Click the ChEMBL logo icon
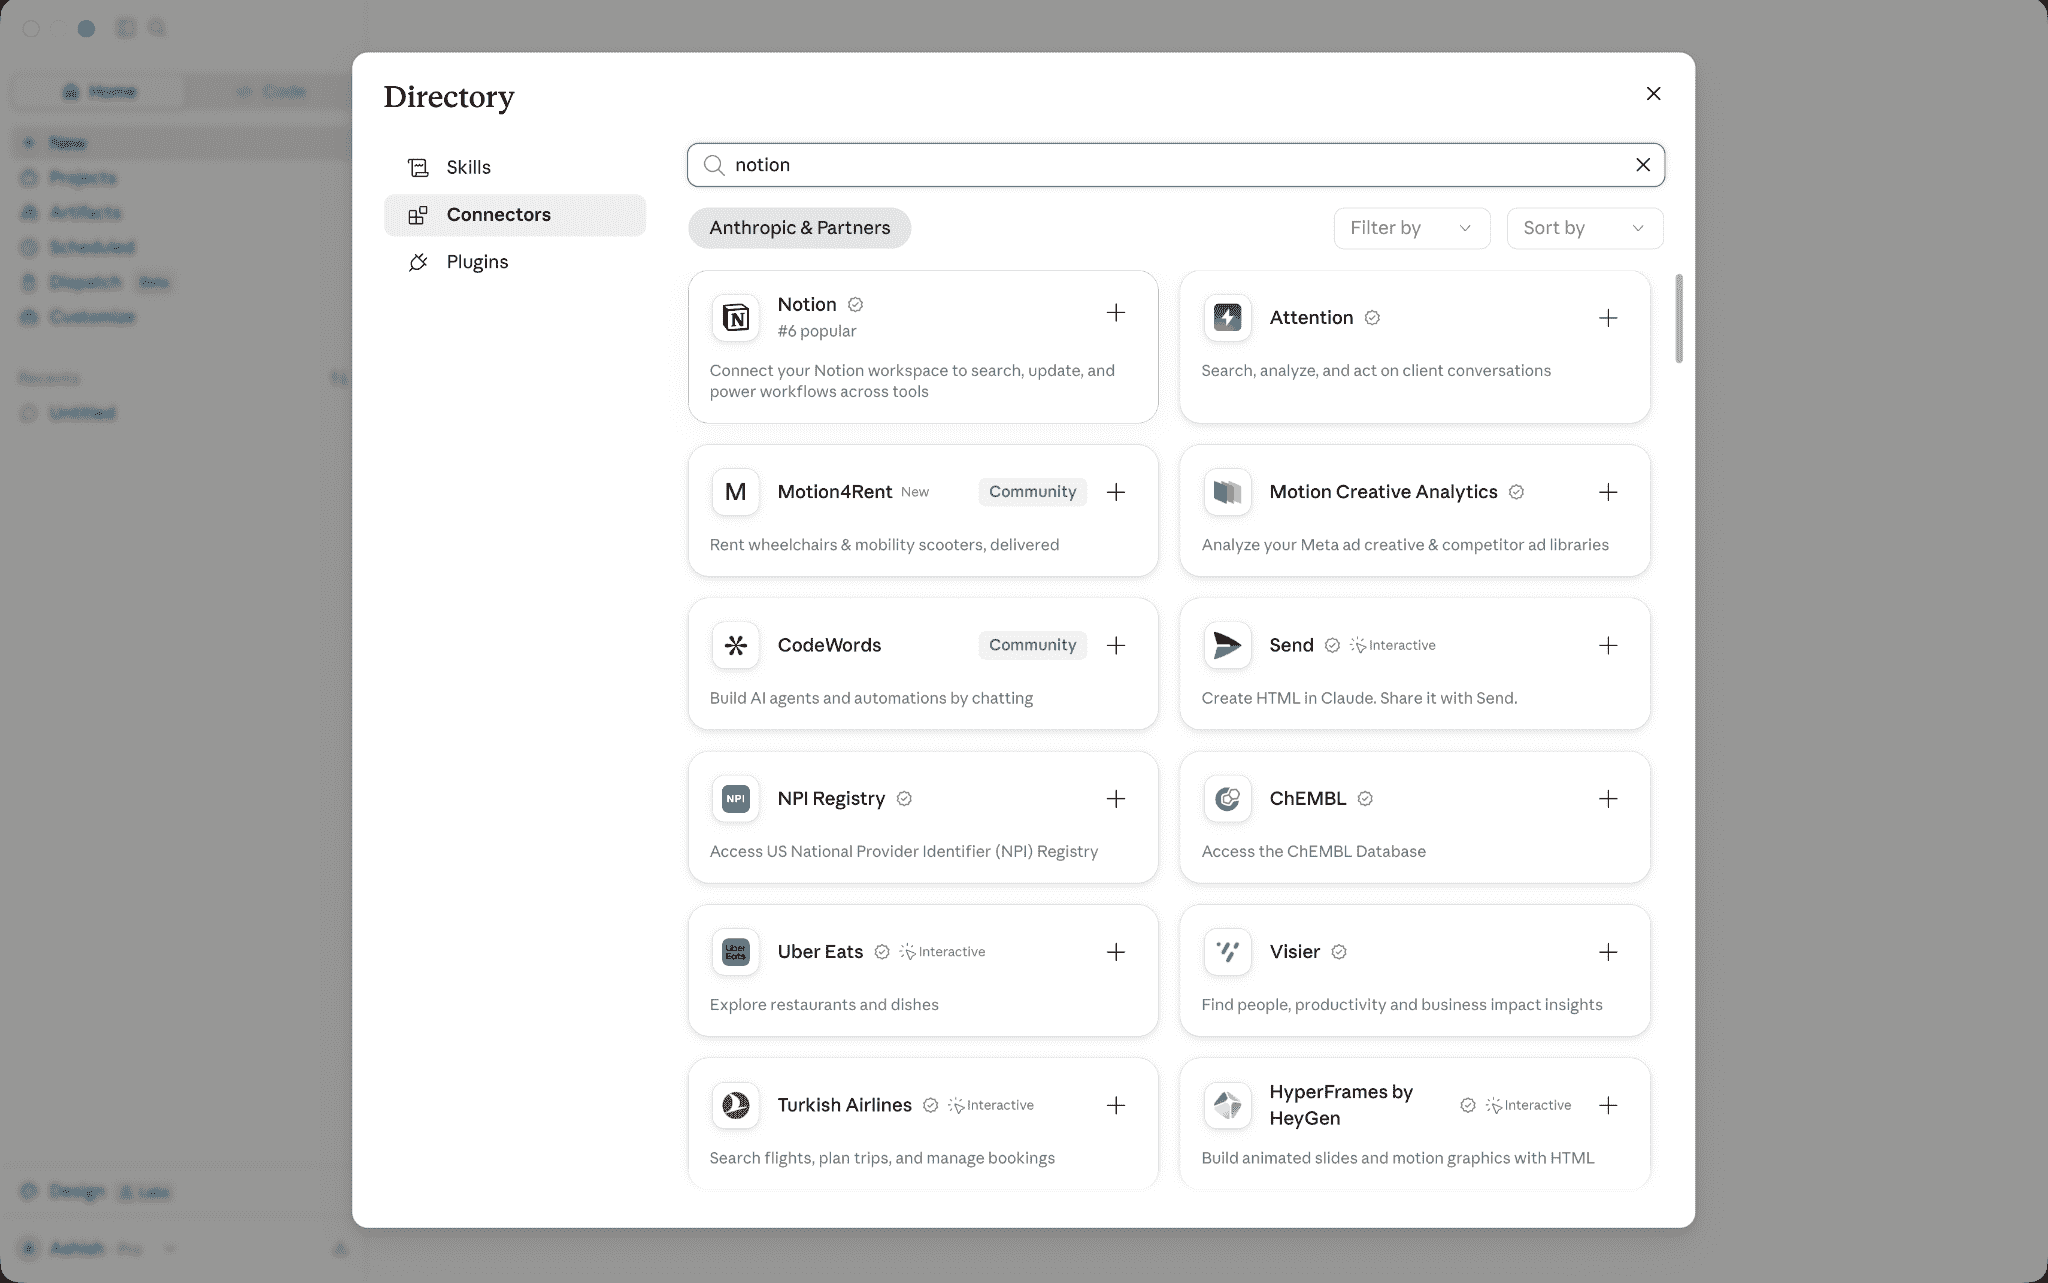Screen dimensions: 2048x1283 [x=1227, y=798]
